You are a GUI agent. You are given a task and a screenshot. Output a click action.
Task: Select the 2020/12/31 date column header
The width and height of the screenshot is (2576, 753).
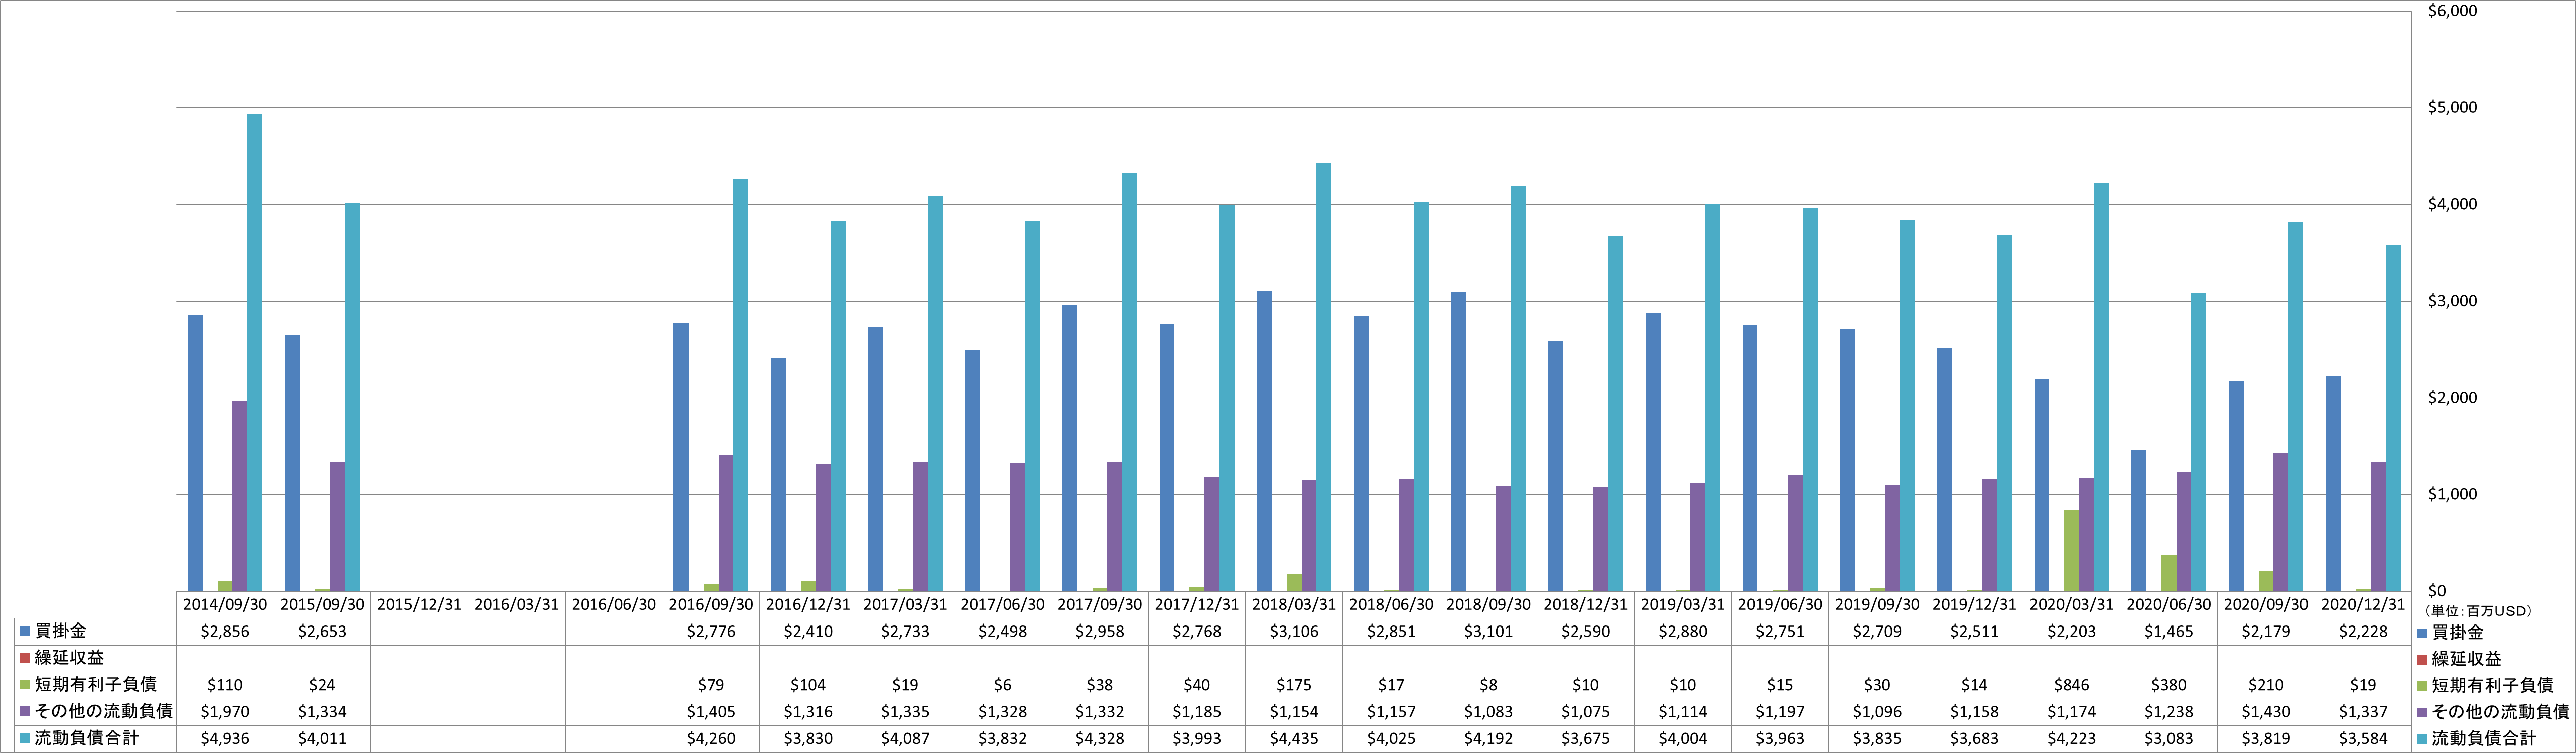coord(2363,605)
